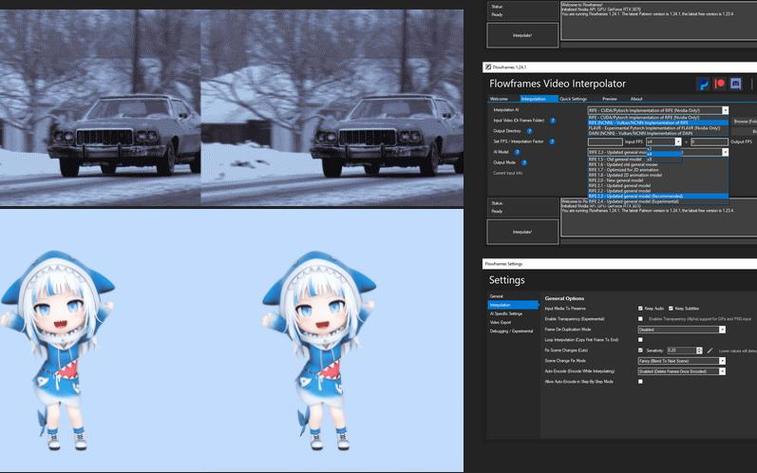
Task: Click the help icon beside Input Video label
Action: [553, 121]
